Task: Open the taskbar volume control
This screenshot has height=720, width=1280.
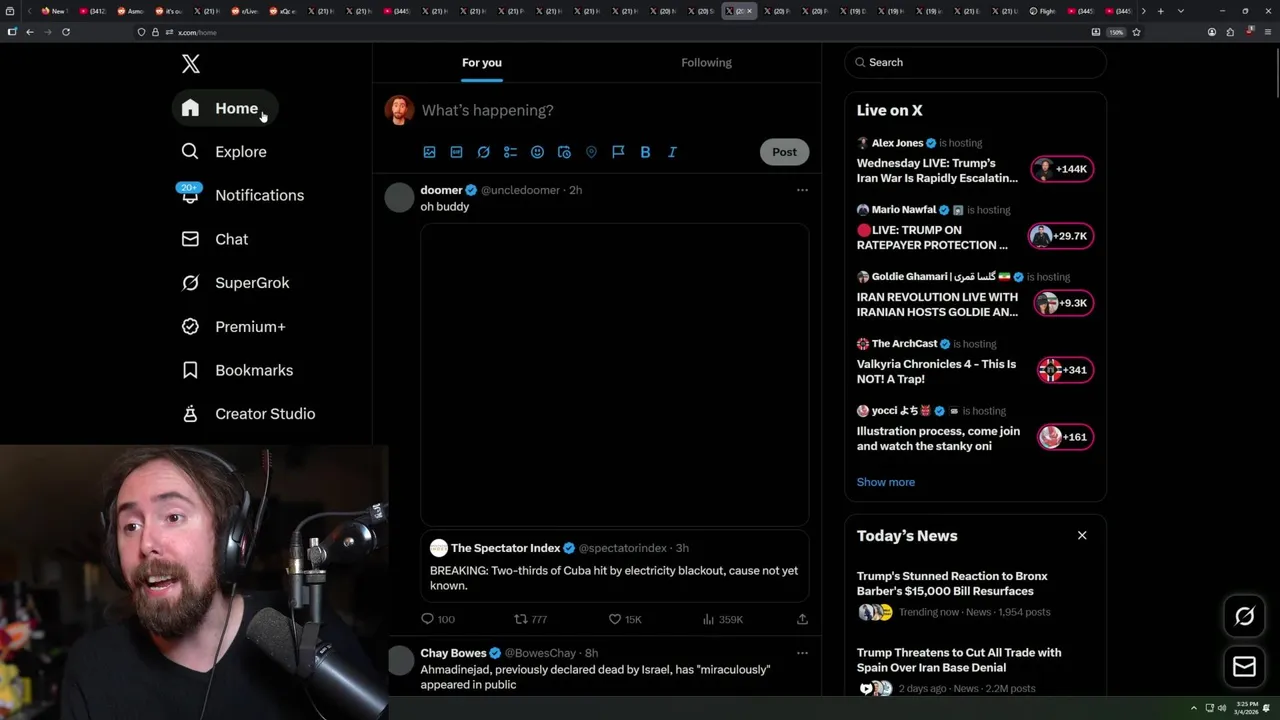Action: [1222, 708]
